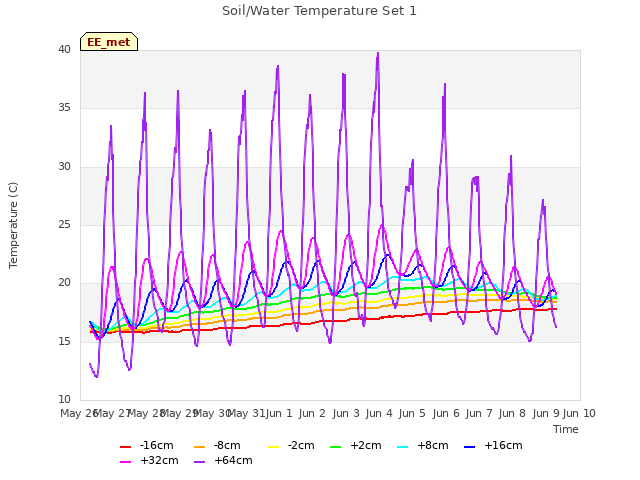Click the Jun 4 x-axis tick label
640x480 pixels.
click(x=379, y=413)
